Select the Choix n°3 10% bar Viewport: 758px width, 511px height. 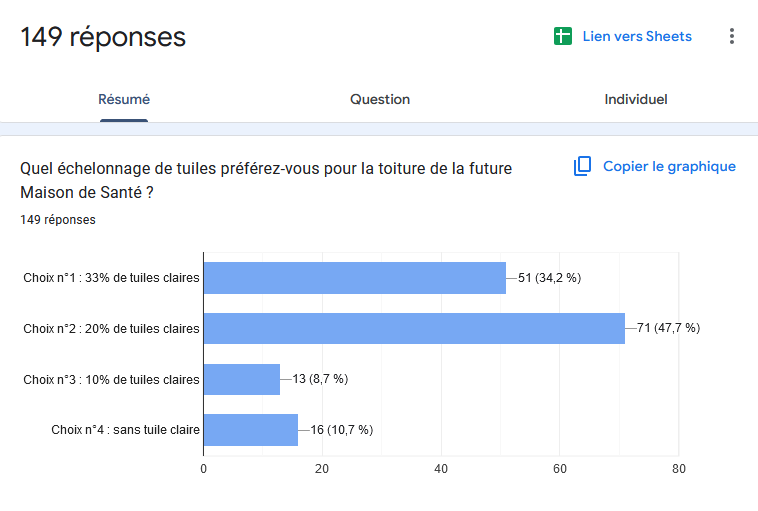[241, 379]
